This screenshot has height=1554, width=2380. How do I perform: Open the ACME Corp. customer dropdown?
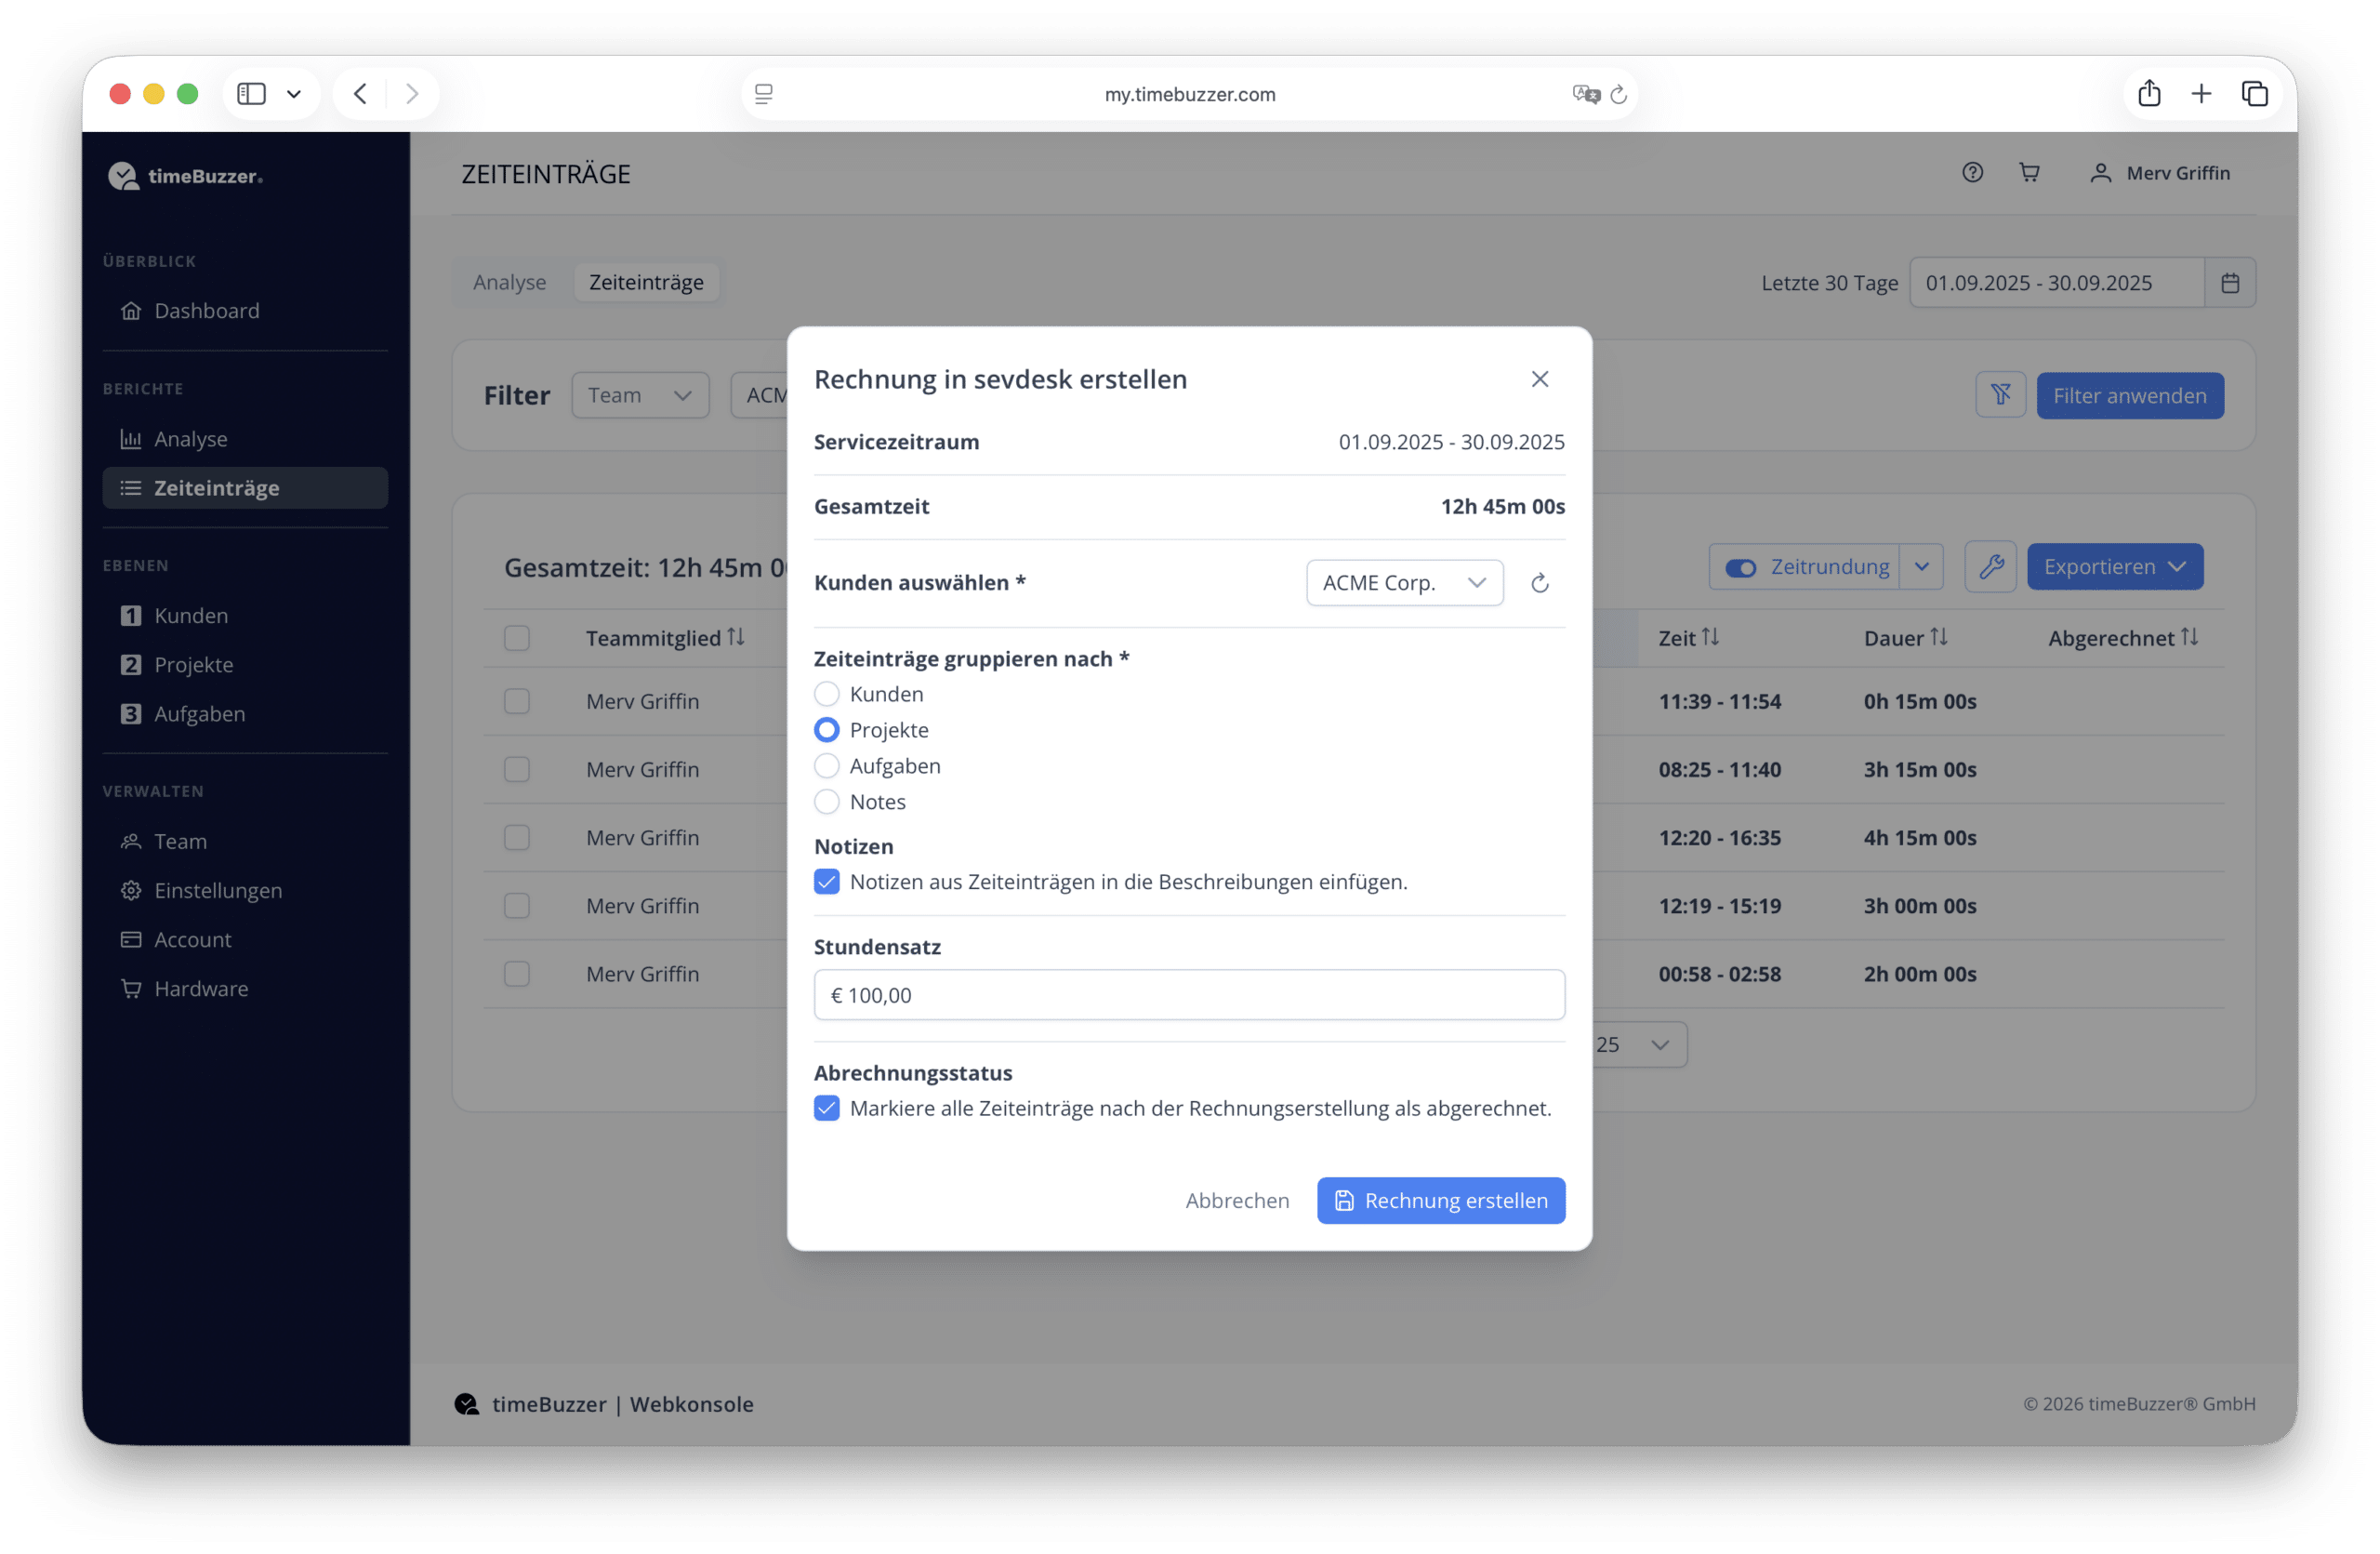(1404, 583)
